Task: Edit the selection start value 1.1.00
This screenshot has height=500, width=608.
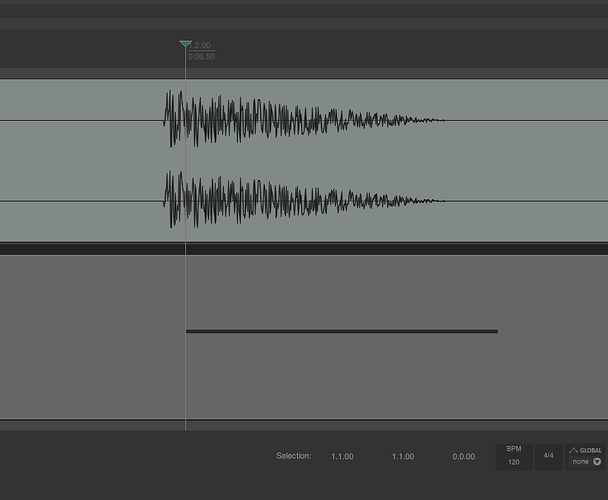Action: 342,457
